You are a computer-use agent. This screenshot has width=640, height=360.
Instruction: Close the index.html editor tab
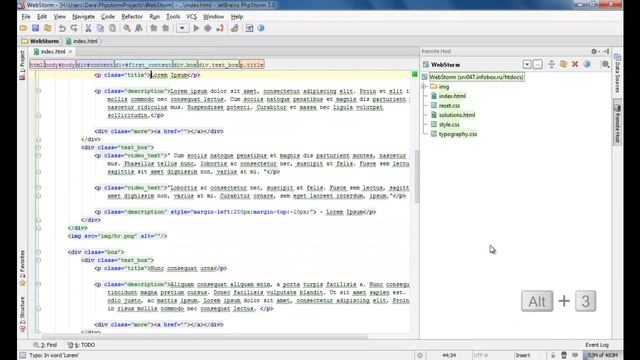pos(70,51)
